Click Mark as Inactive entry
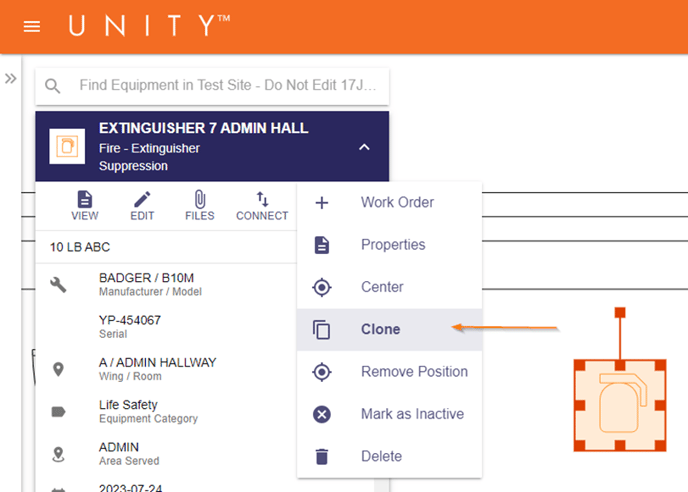Image resolution: width=688 pixels, height=492 pixels. click(x=390, y=414)
